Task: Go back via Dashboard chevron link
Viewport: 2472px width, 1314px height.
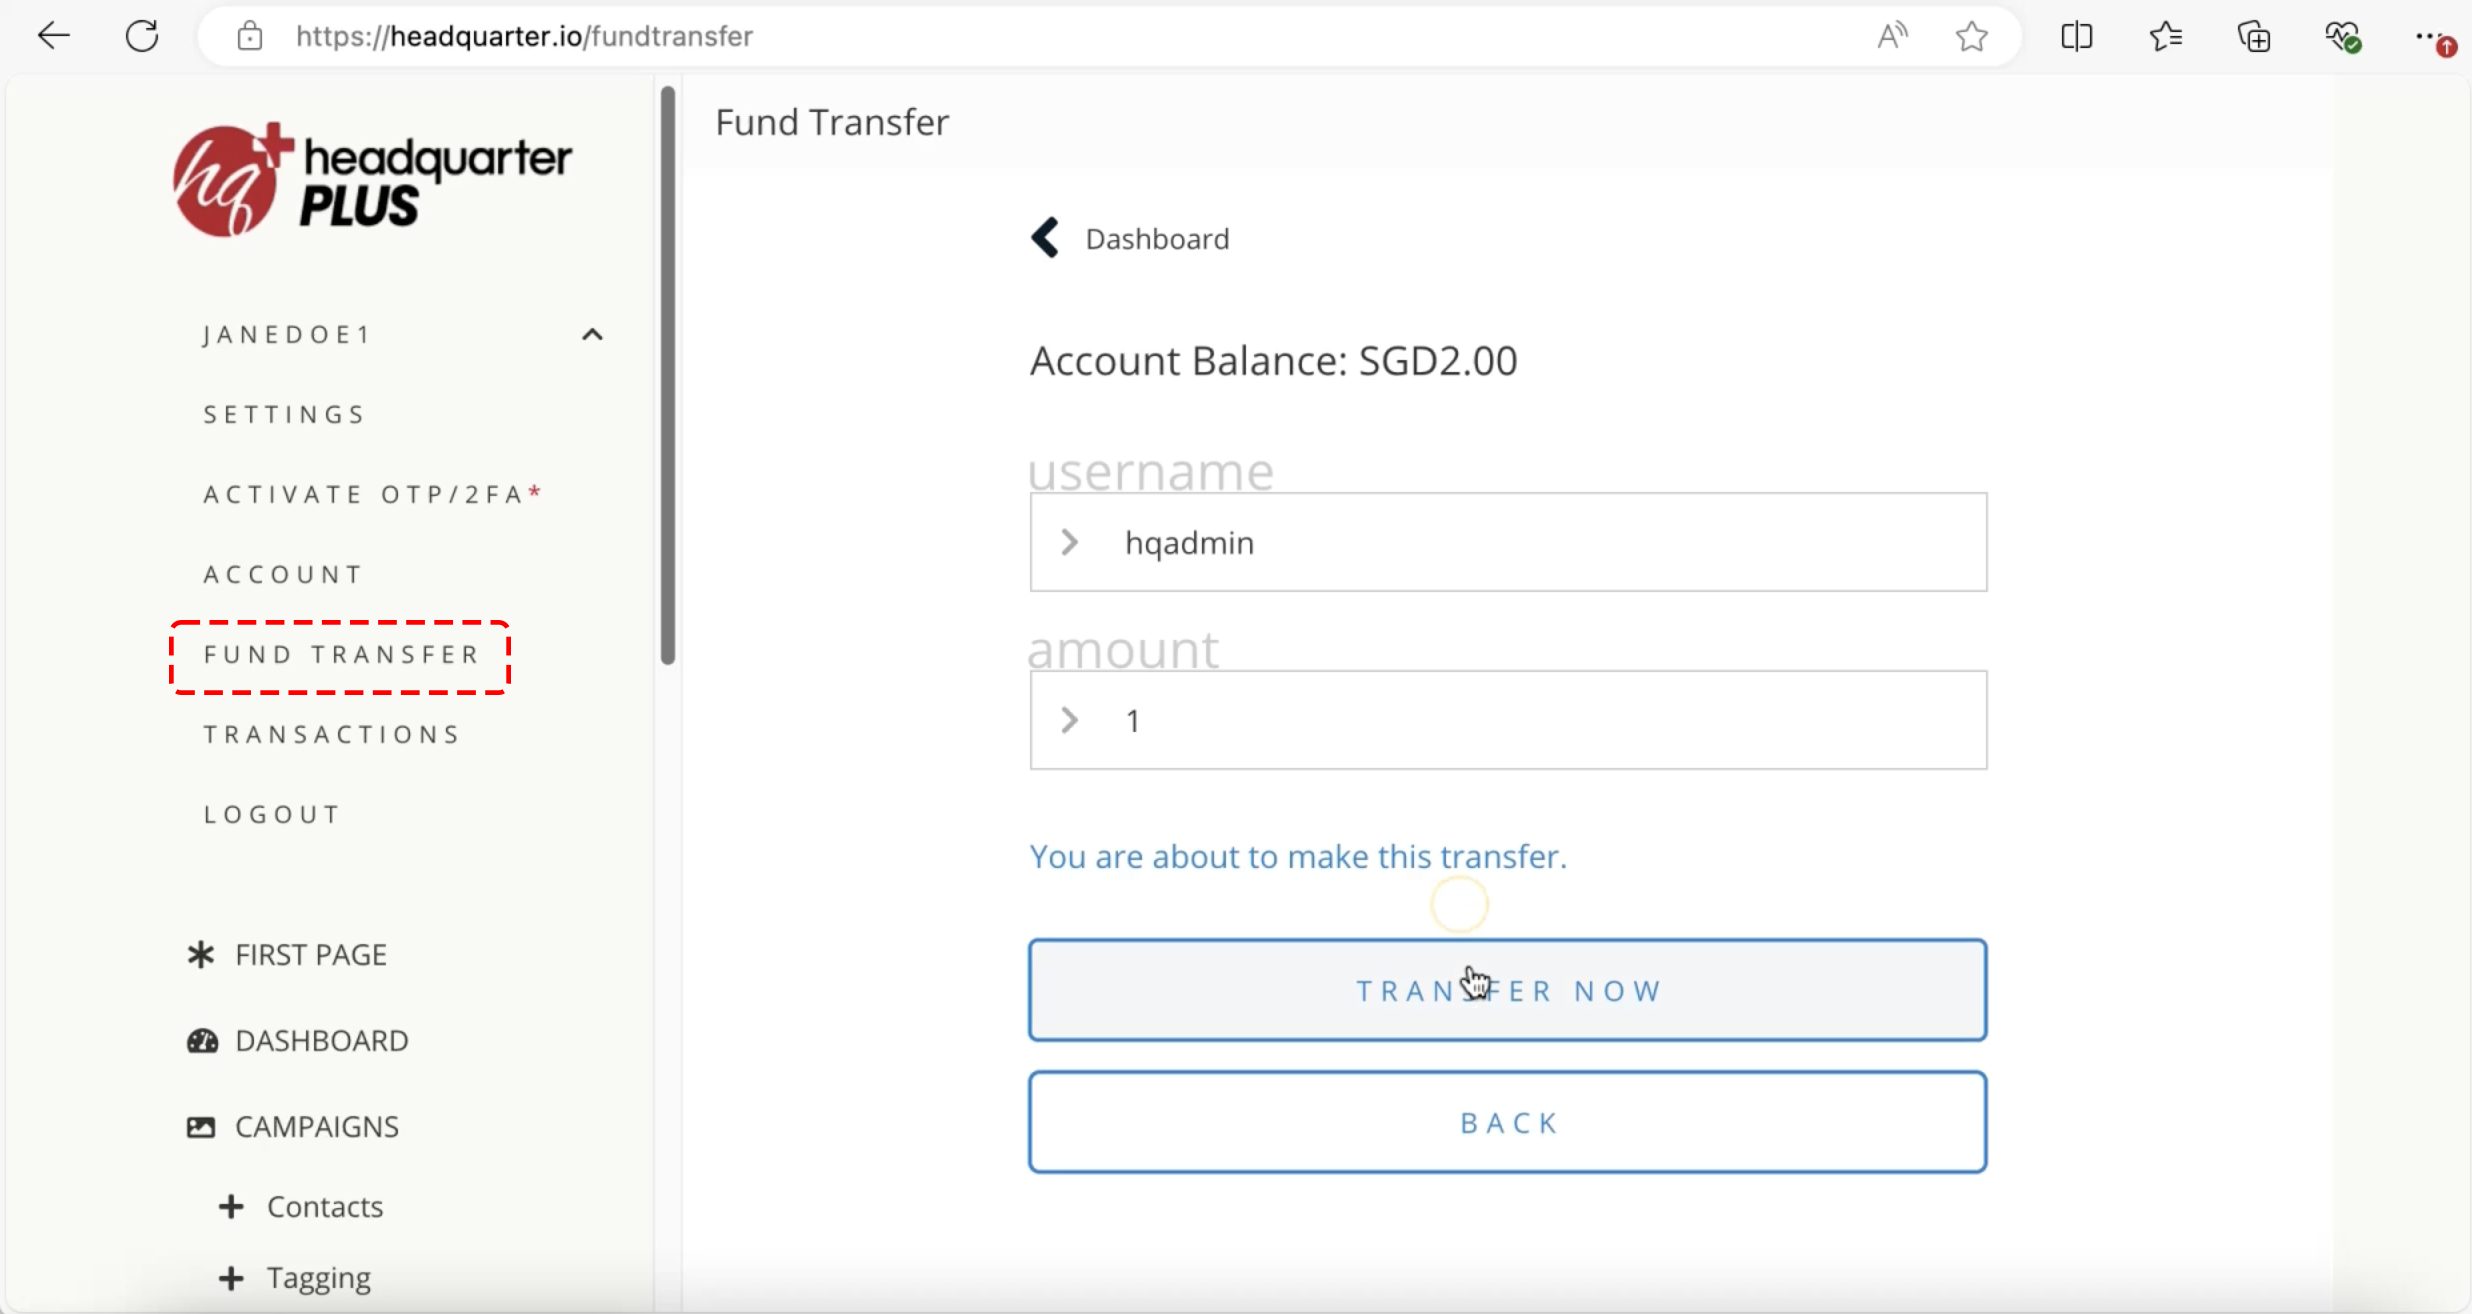Action: point(1045,238)
